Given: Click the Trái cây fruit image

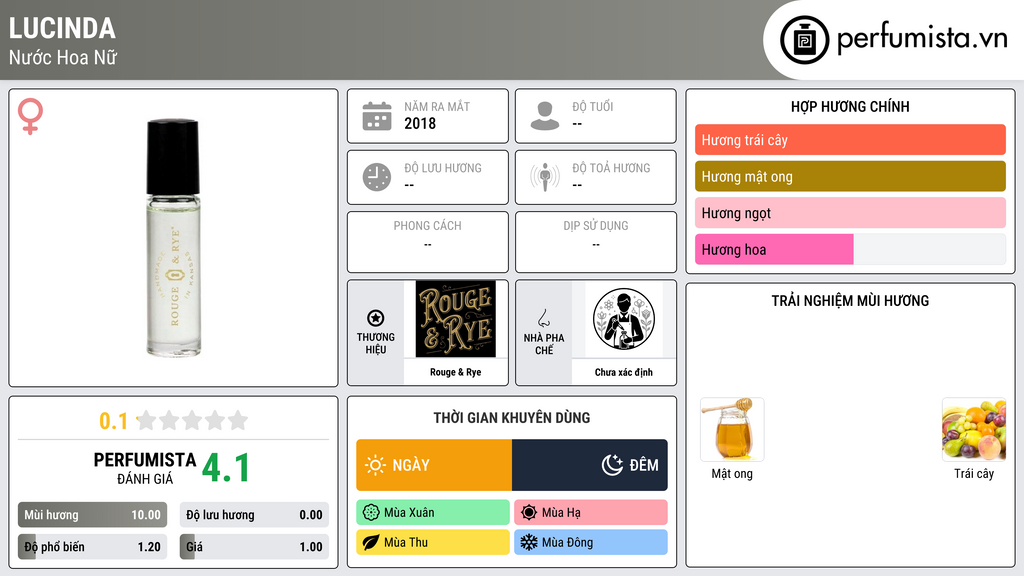Looking at the screenshot, I should 974,430.
